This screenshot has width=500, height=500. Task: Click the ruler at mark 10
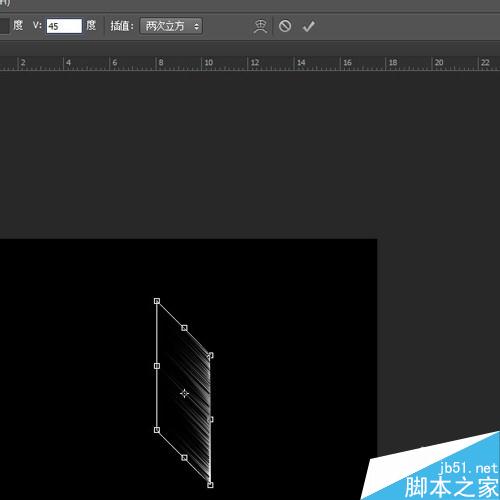tap(209, 62)
